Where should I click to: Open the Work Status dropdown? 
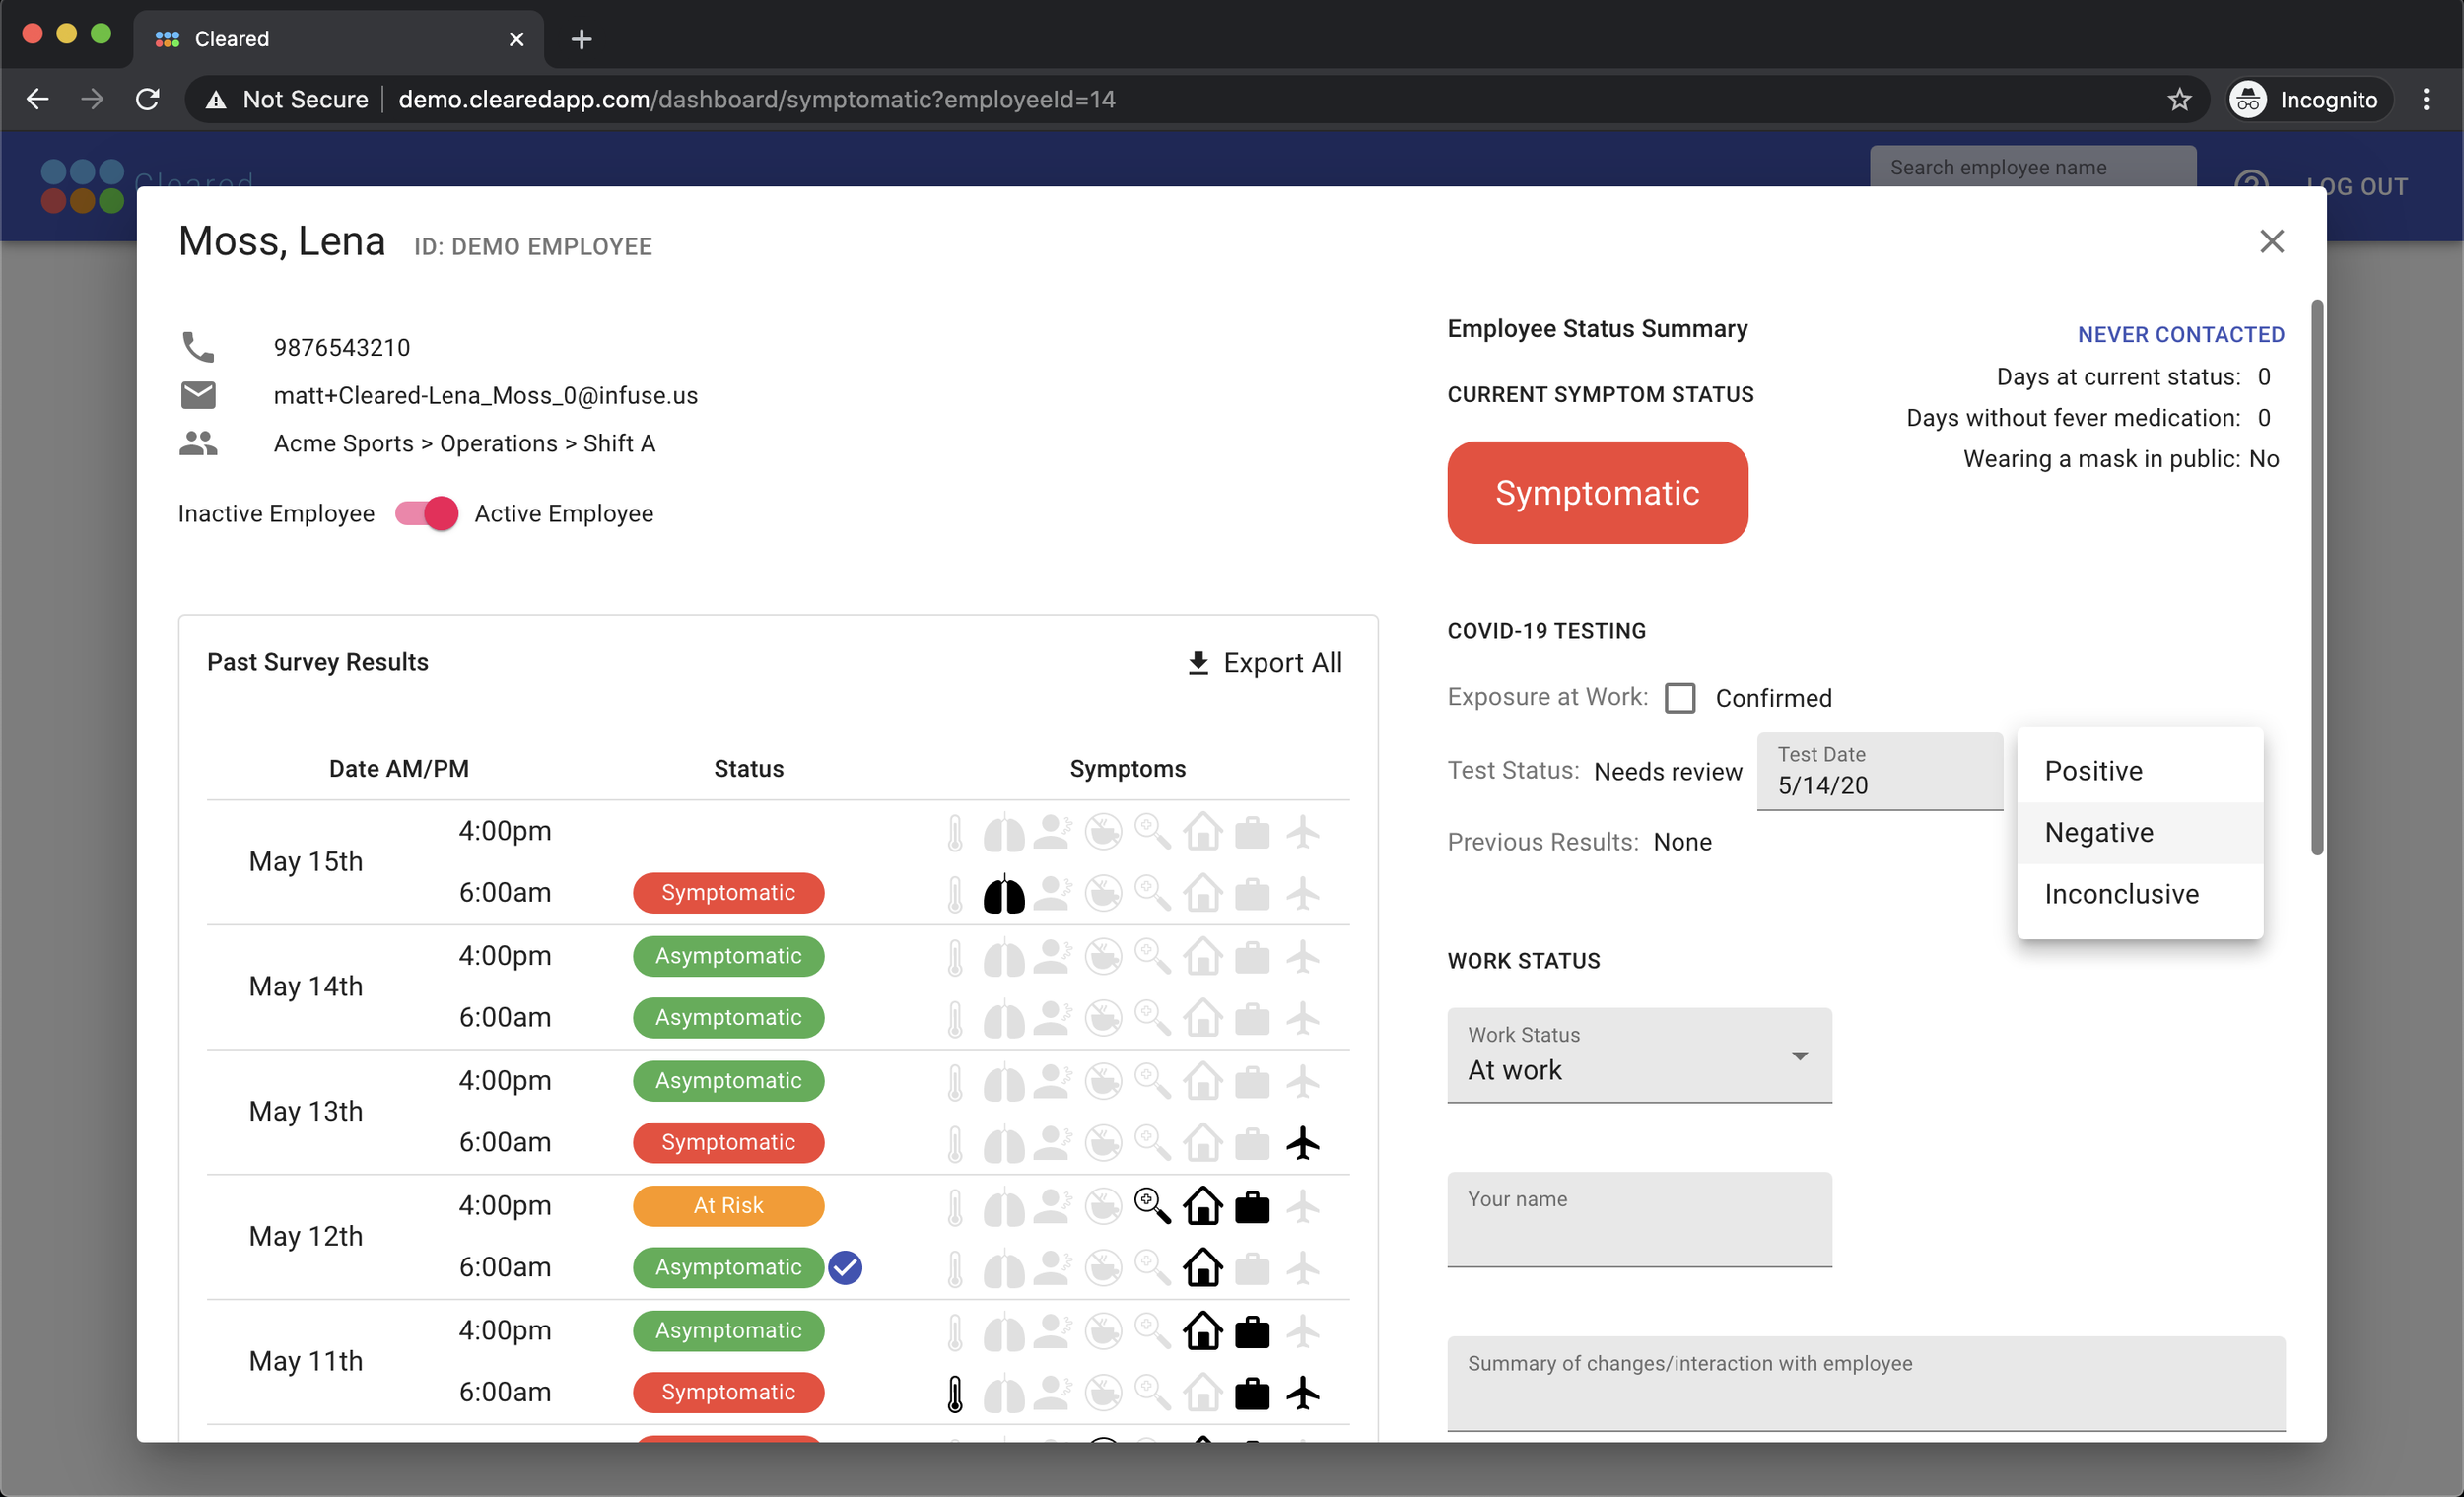coord(1638,1055)
